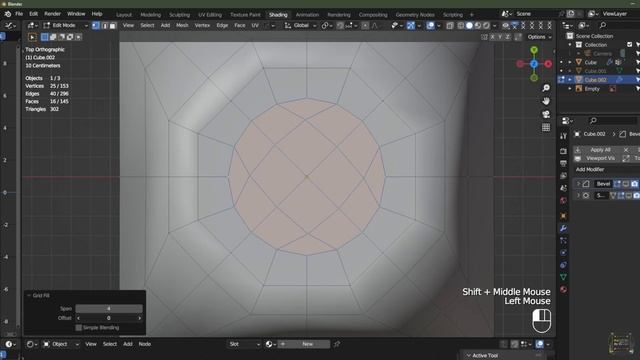Open the Help menu
The height and width of the screenshot is (360, 640).
(97, 14)
